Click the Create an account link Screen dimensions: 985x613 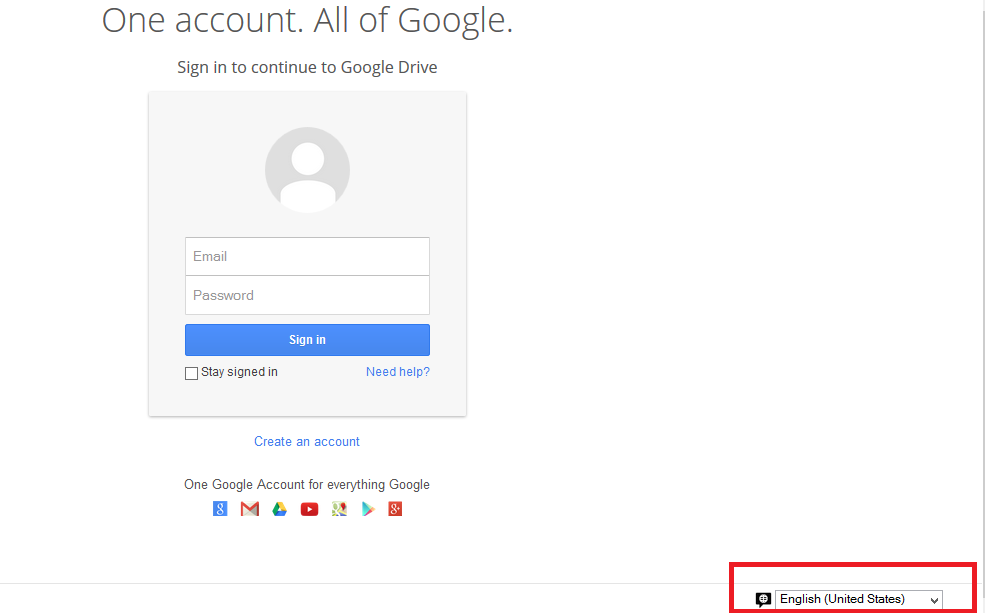(x=307, y=441)
